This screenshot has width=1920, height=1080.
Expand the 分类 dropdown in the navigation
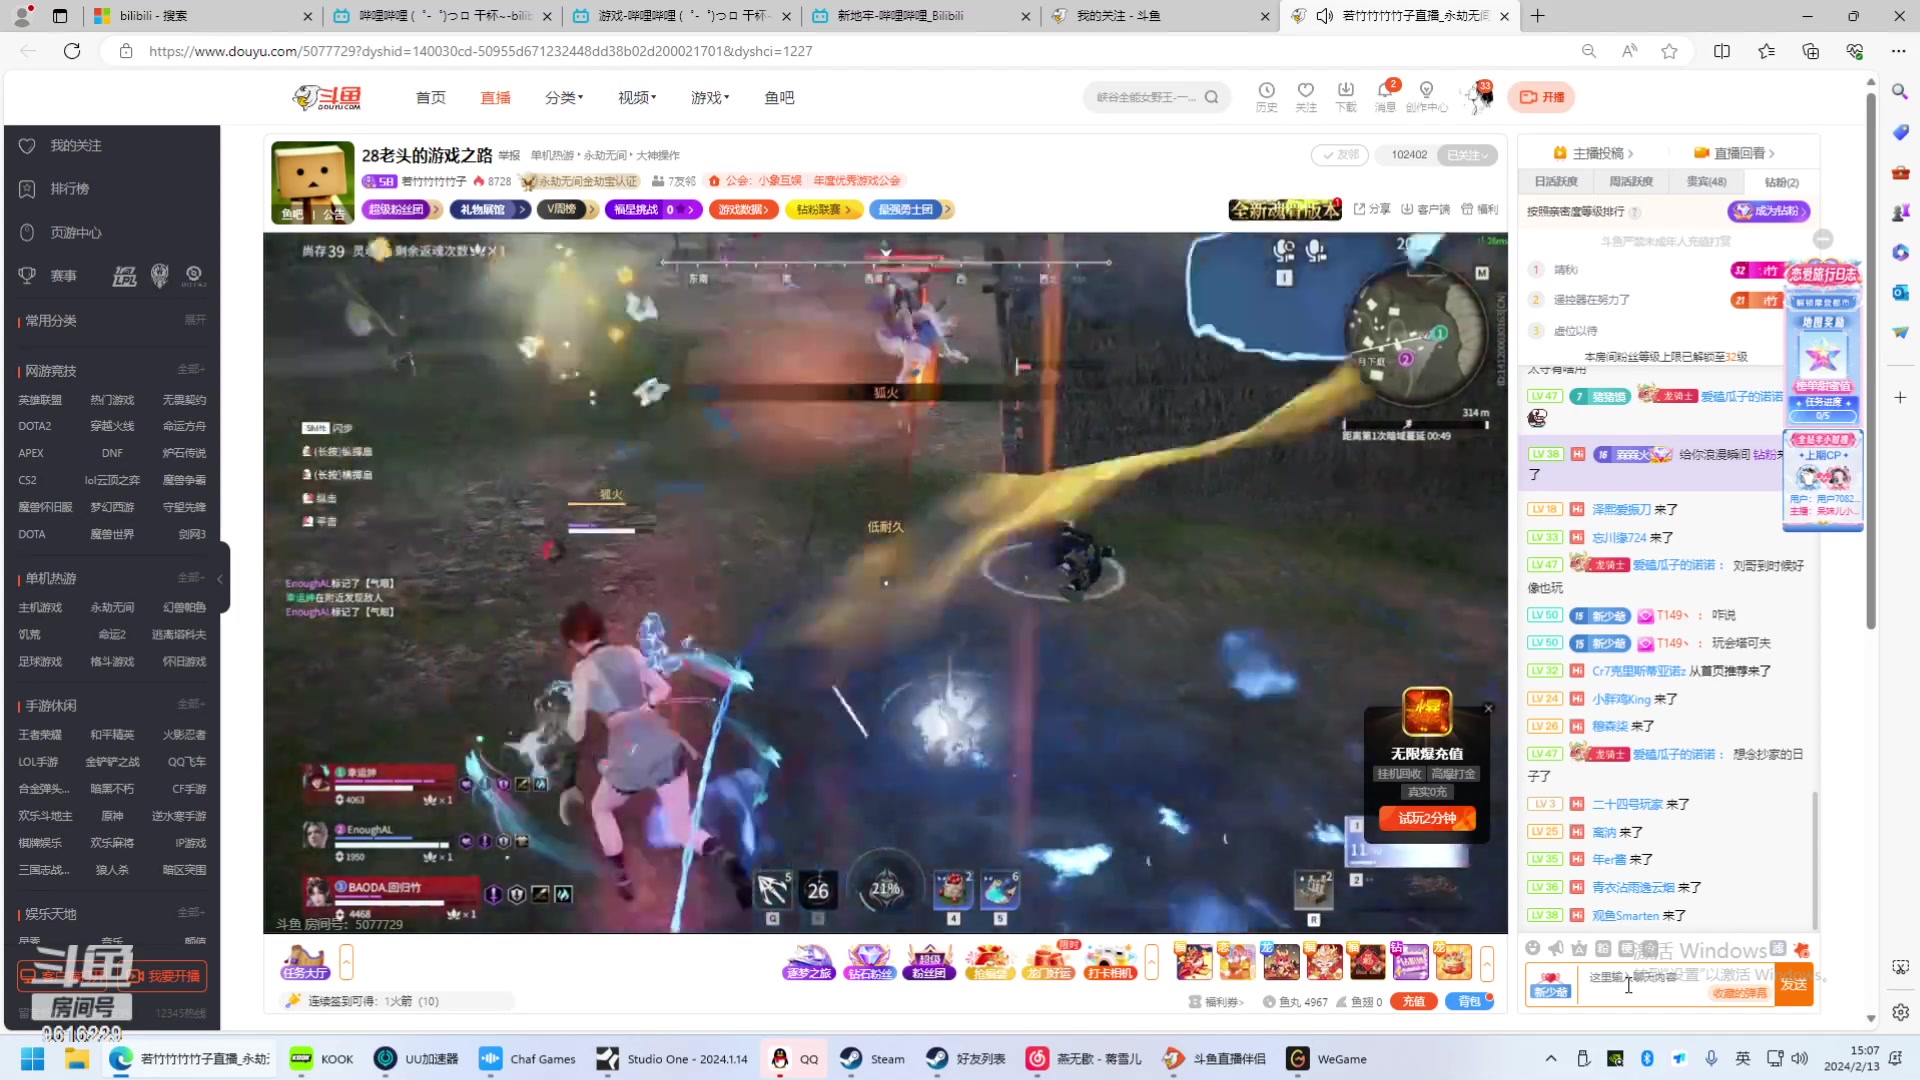click(x=564, y=97)
